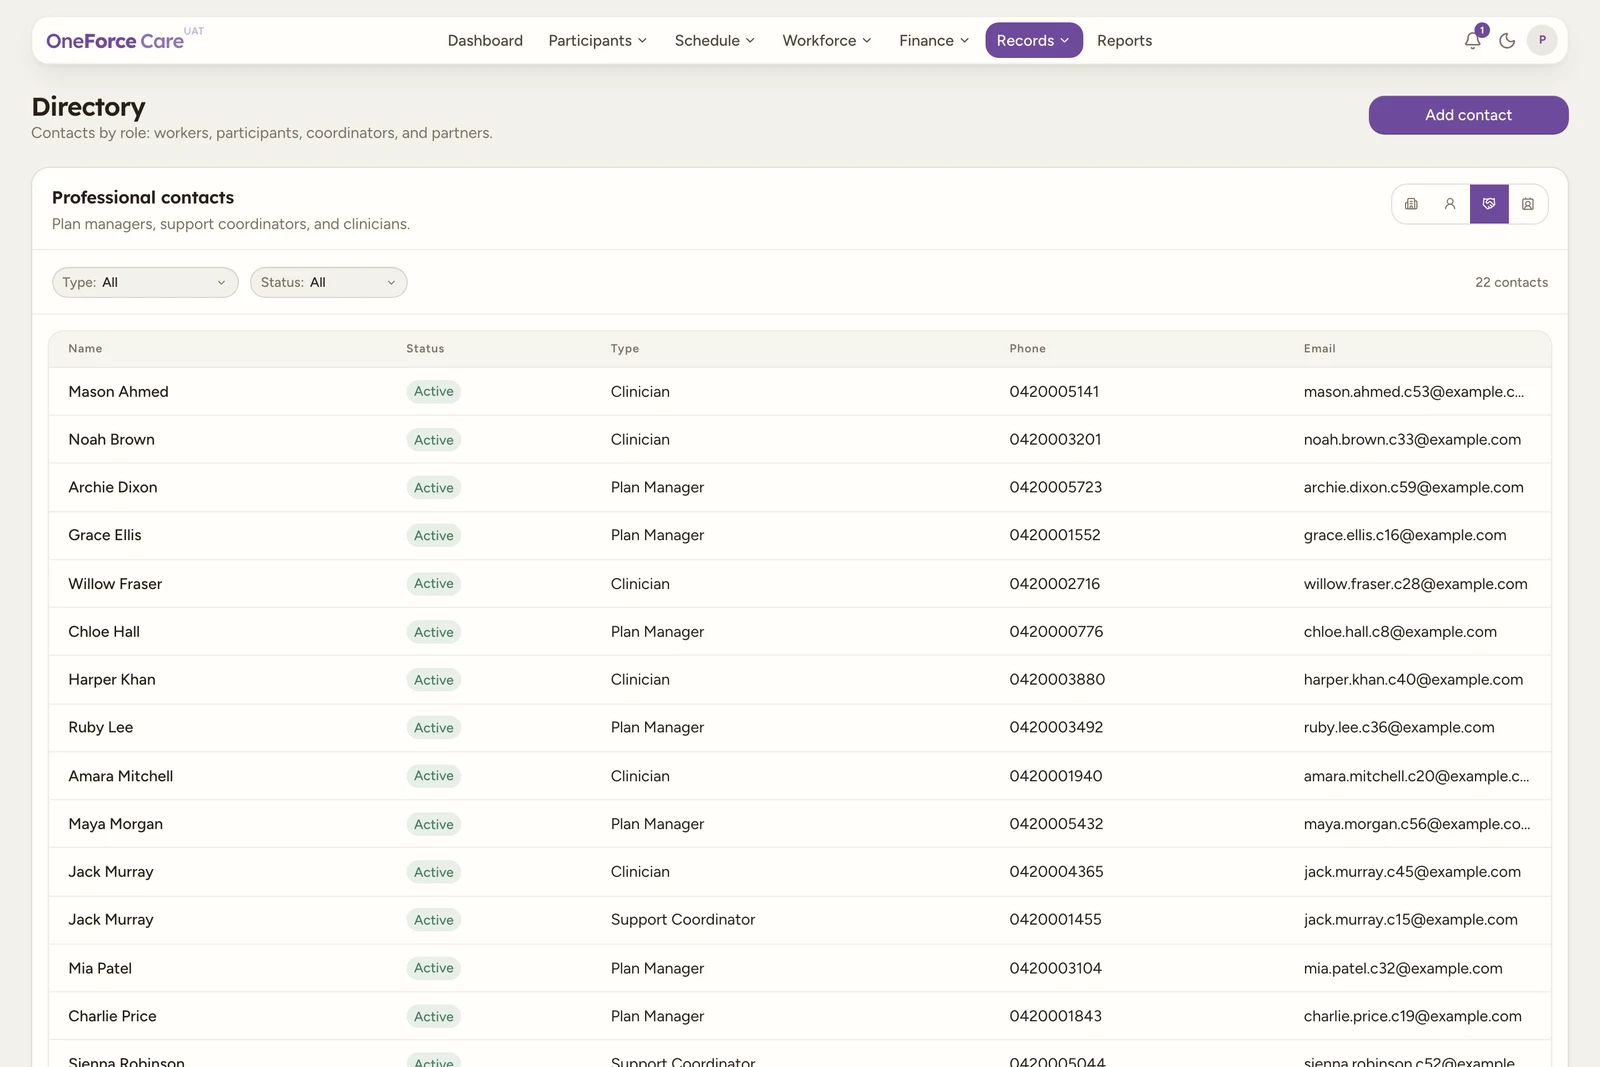Viewport: 1600px width, 1067px height.
Task: Sort by the Type column header
Action: [x=625, y=349]
